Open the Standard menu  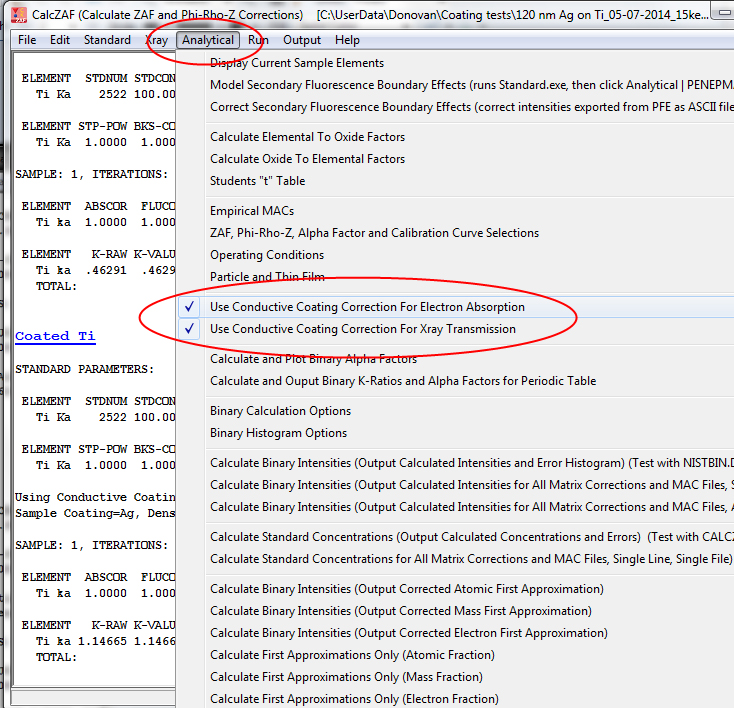[107, 40]
